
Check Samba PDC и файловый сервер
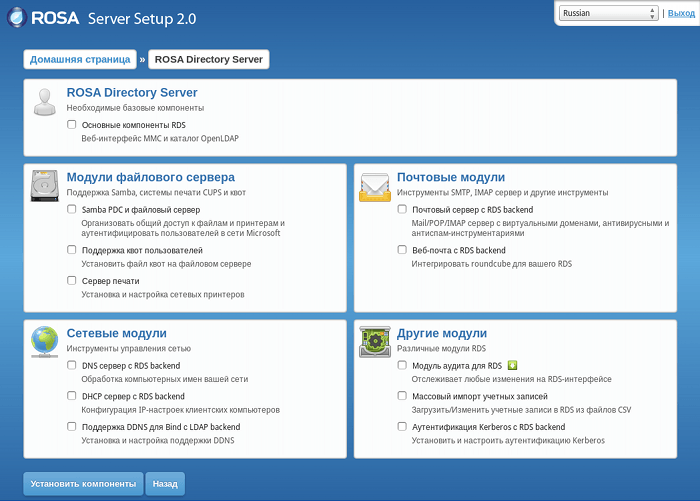71,209
